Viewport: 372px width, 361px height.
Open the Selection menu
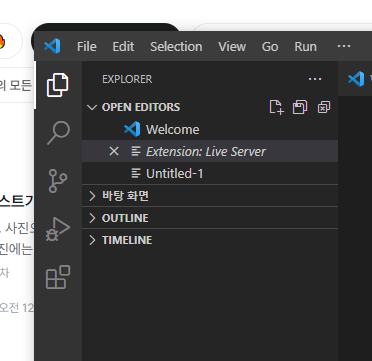tap(176, 46)
